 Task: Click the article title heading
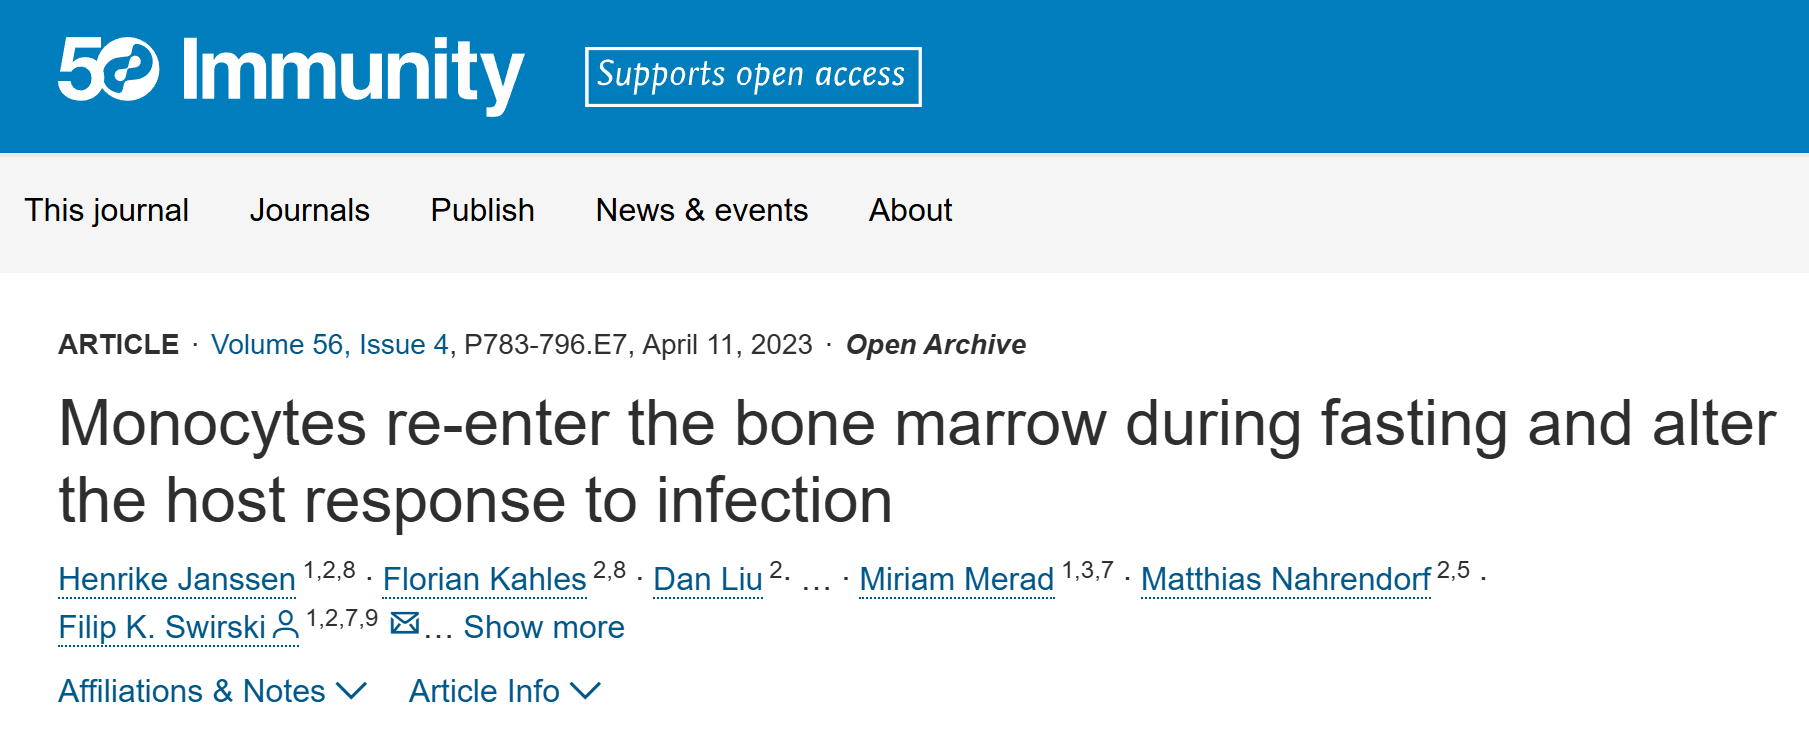[917, 461]
